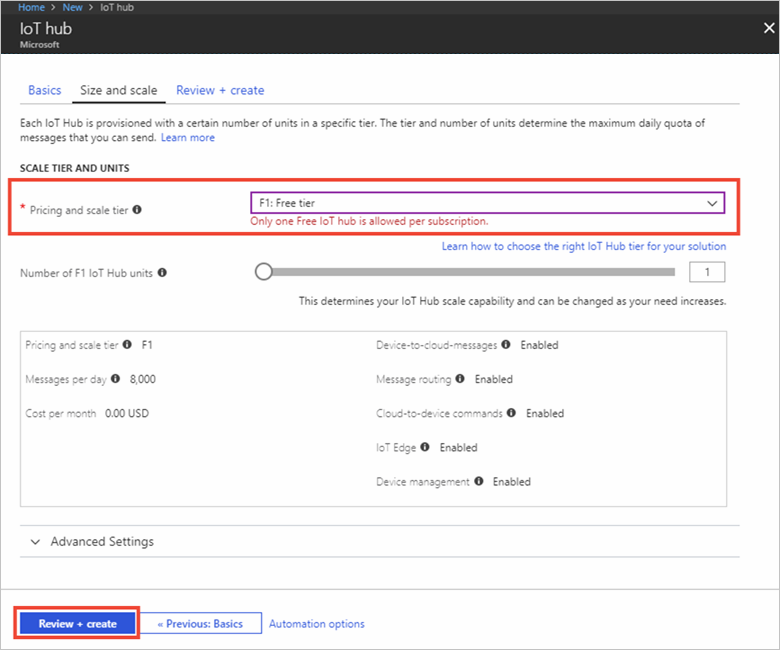Click Home in the breadcrumb
Screen dimensions: 780x650
31,7
